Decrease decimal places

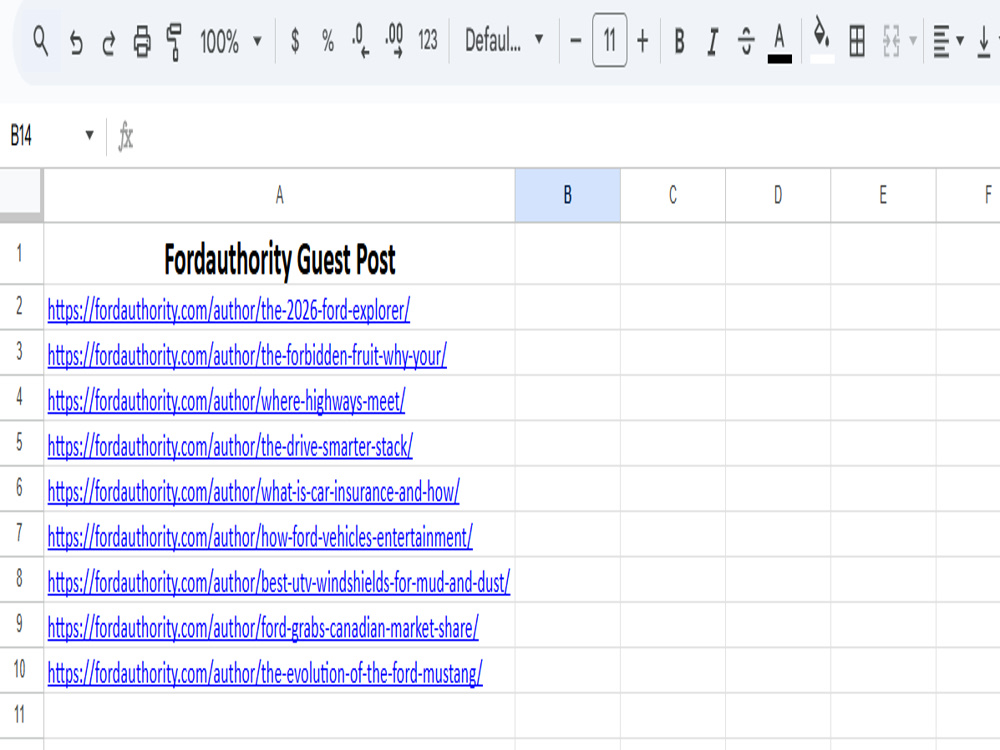coord(360,41)
